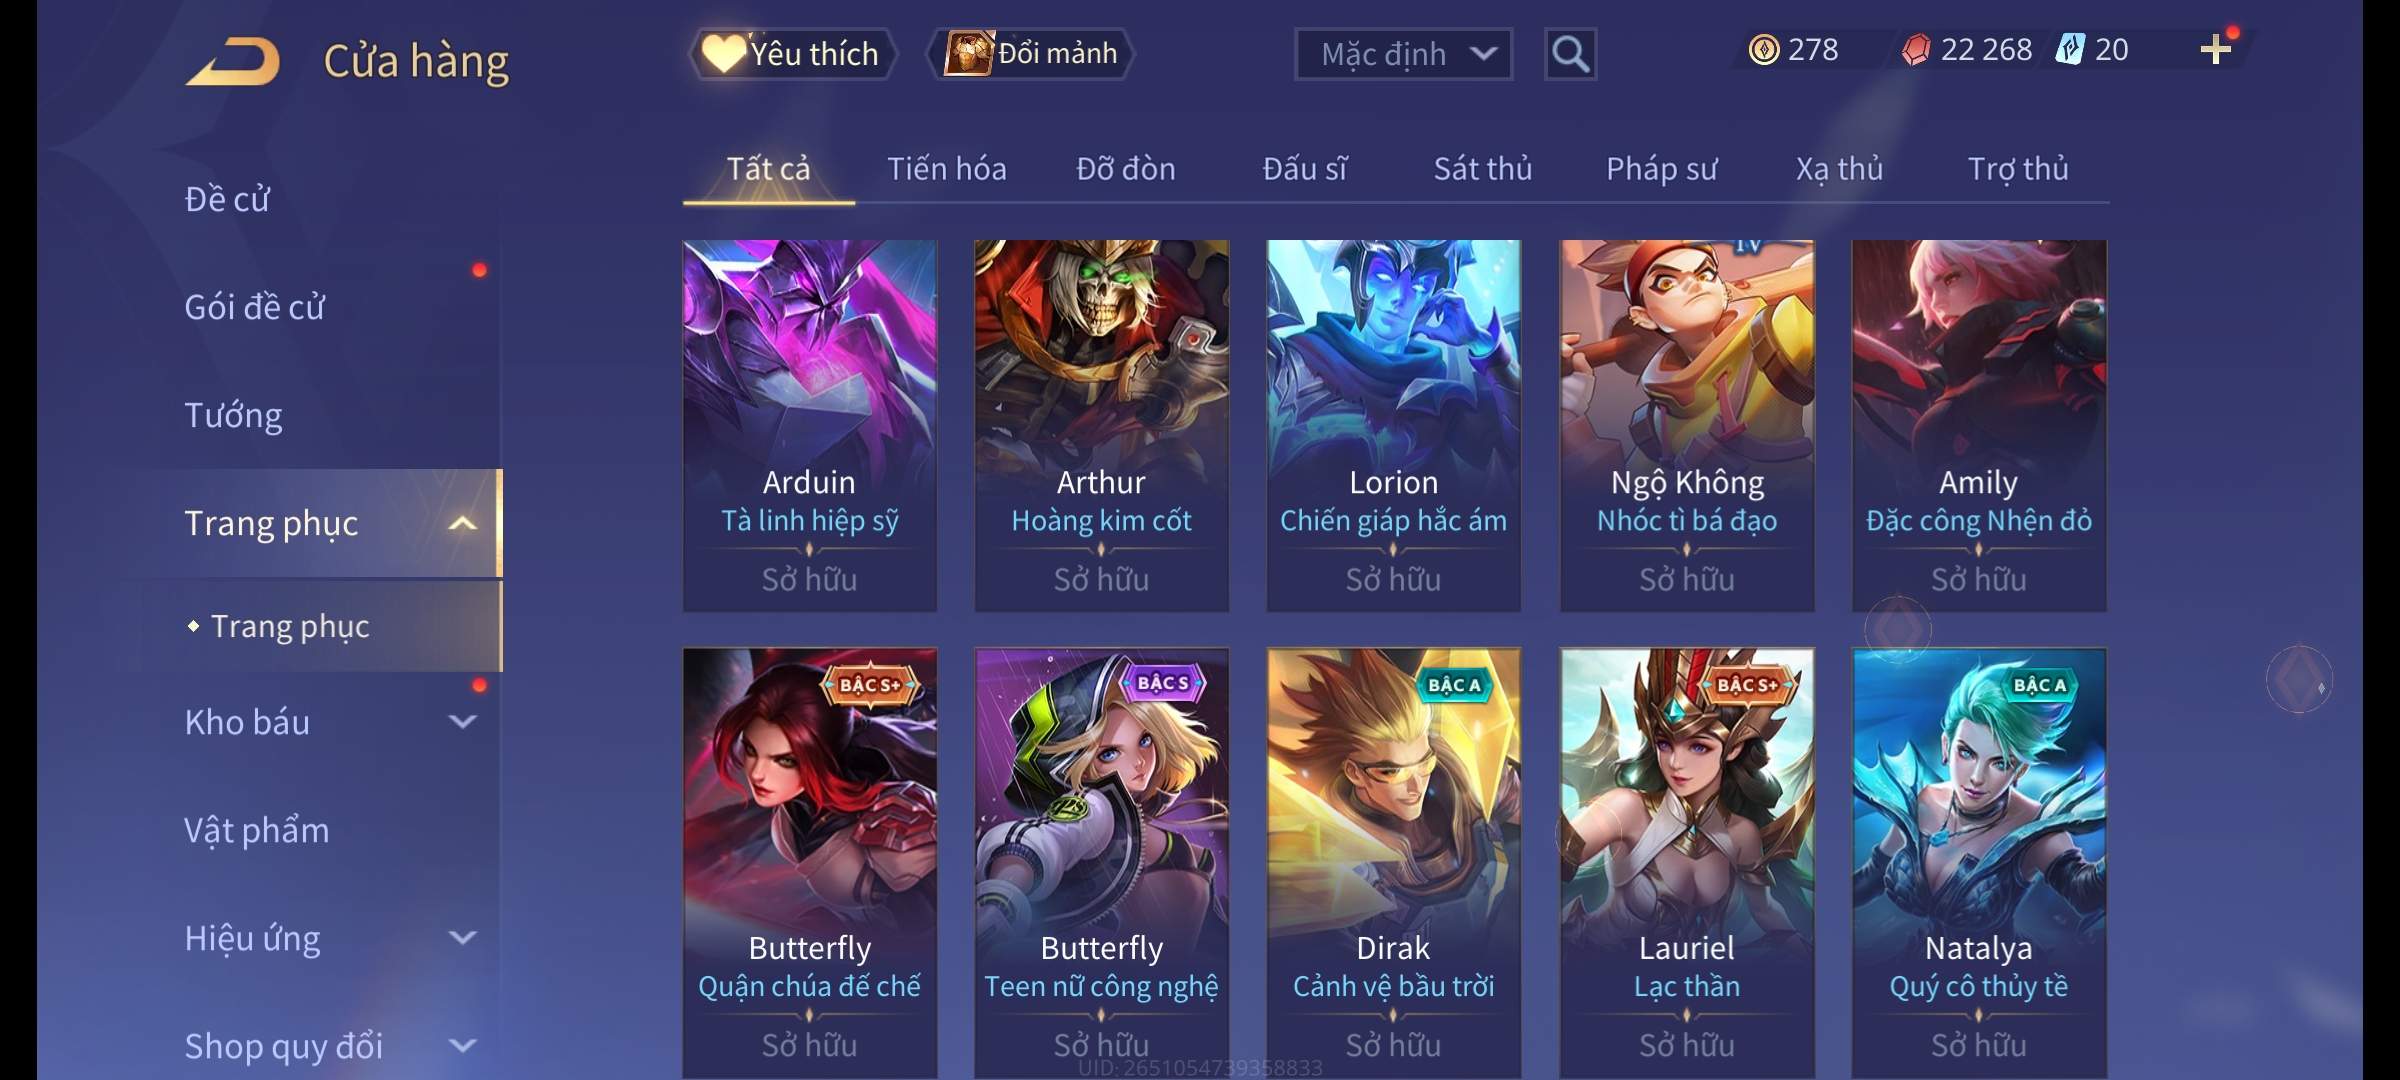Switch to the Pháp sư tab
The height and width of the screenshot is (1080, 2400).
(1661, 169)
